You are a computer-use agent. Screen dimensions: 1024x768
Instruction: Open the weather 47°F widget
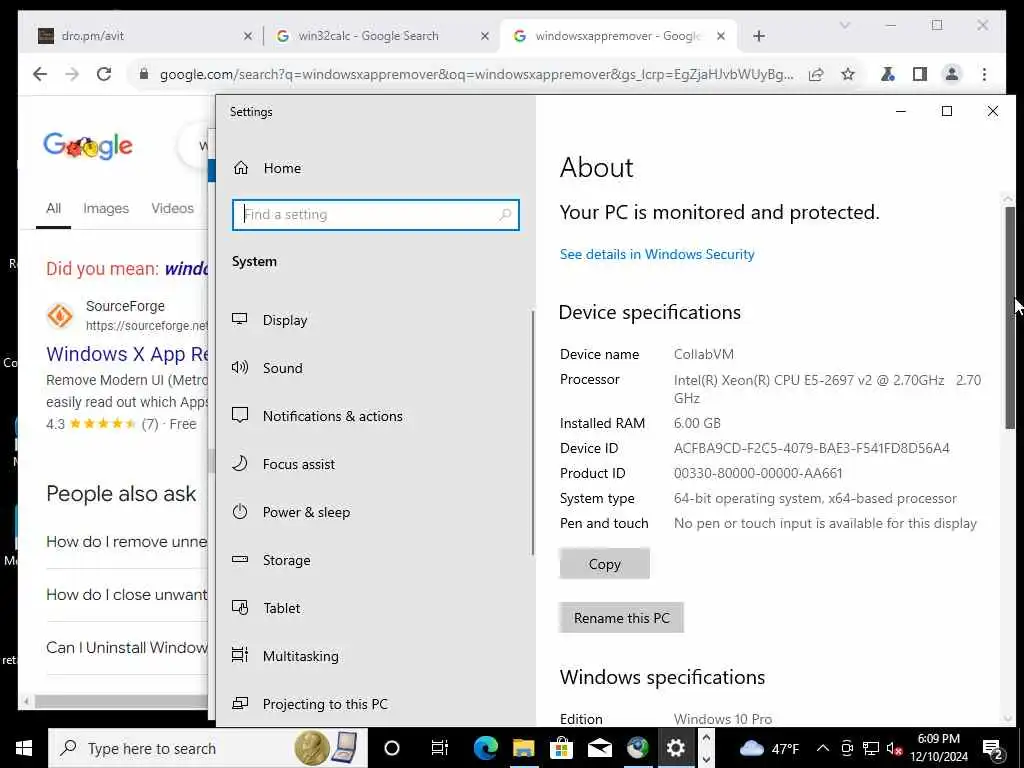769,748
